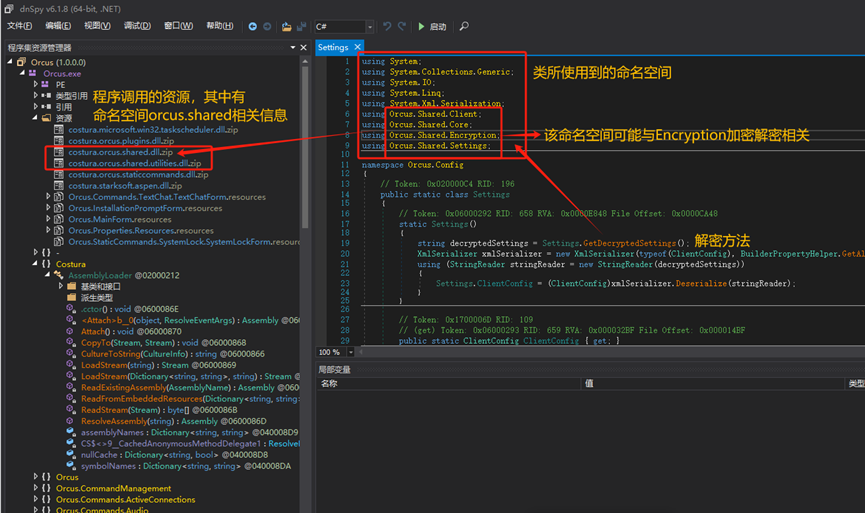Viewport: 865px width, 513px height.
Task: Click the Orcus.Commands.ActiveConnections namespace
Action: tap(125, 499)
